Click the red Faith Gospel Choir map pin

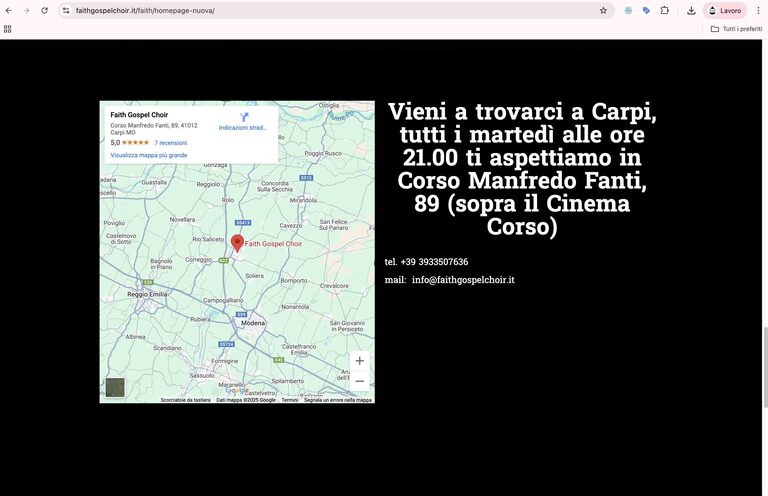(237, 243)
